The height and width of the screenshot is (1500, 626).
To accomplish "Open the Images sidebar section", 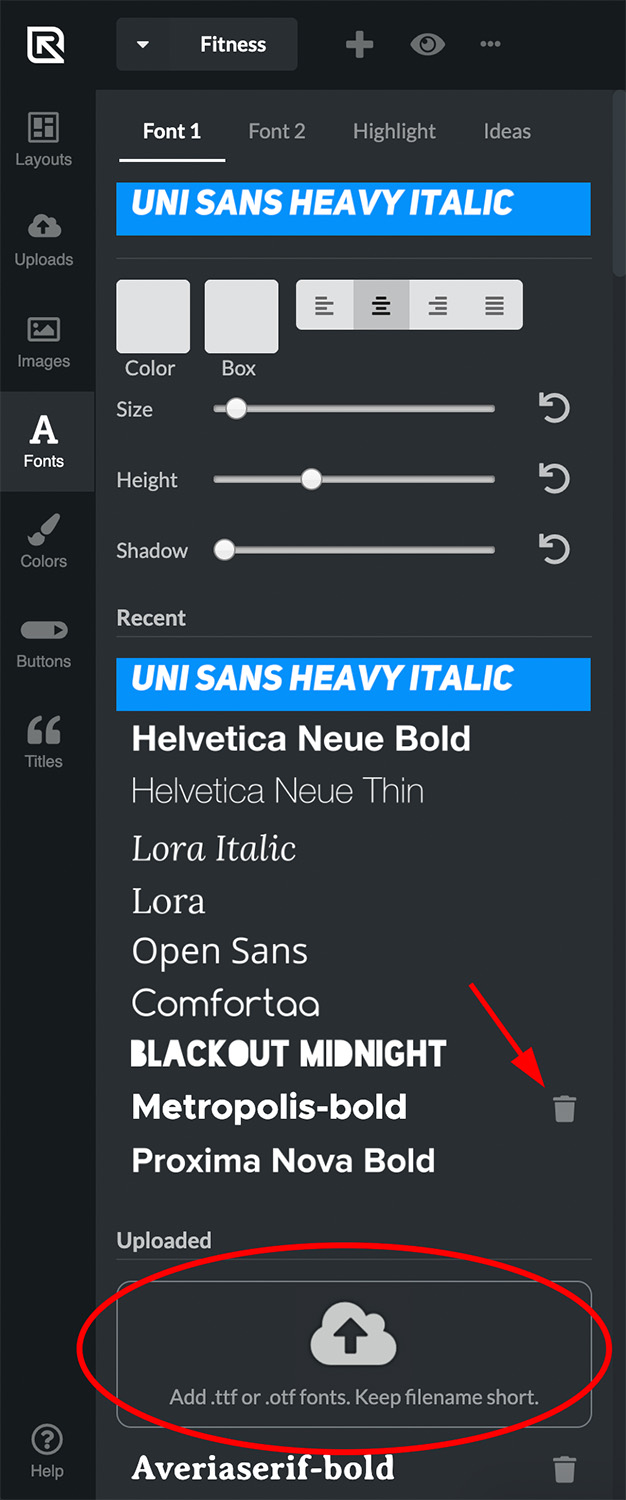I will click(x=43, y=341).
